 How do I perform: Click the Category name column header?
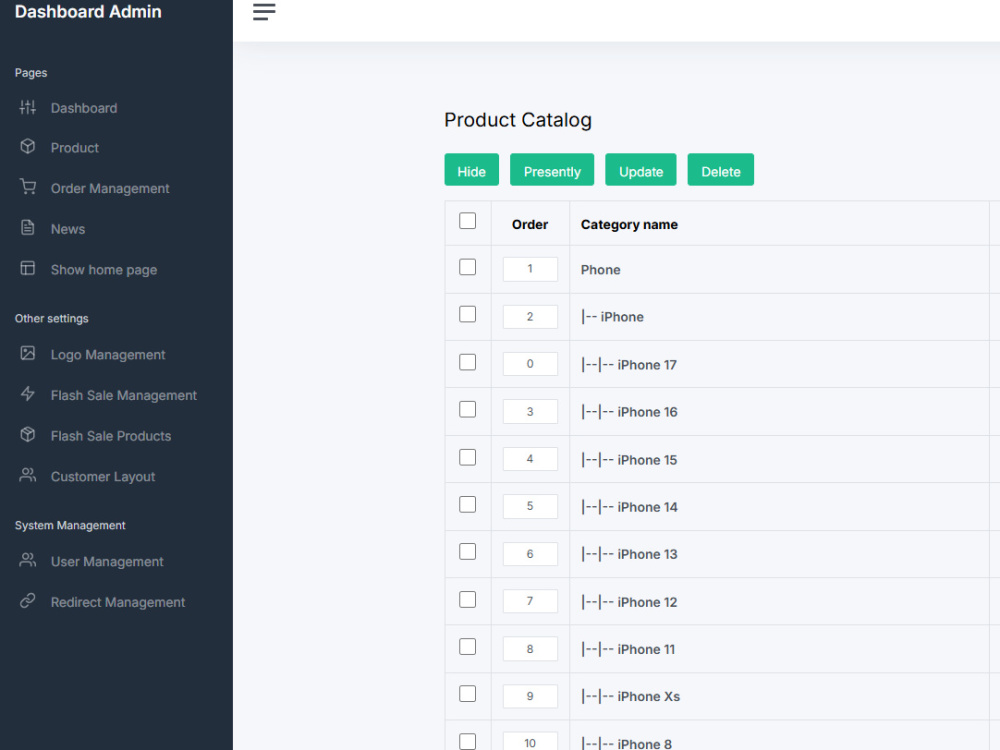click(x=629, y=224)
